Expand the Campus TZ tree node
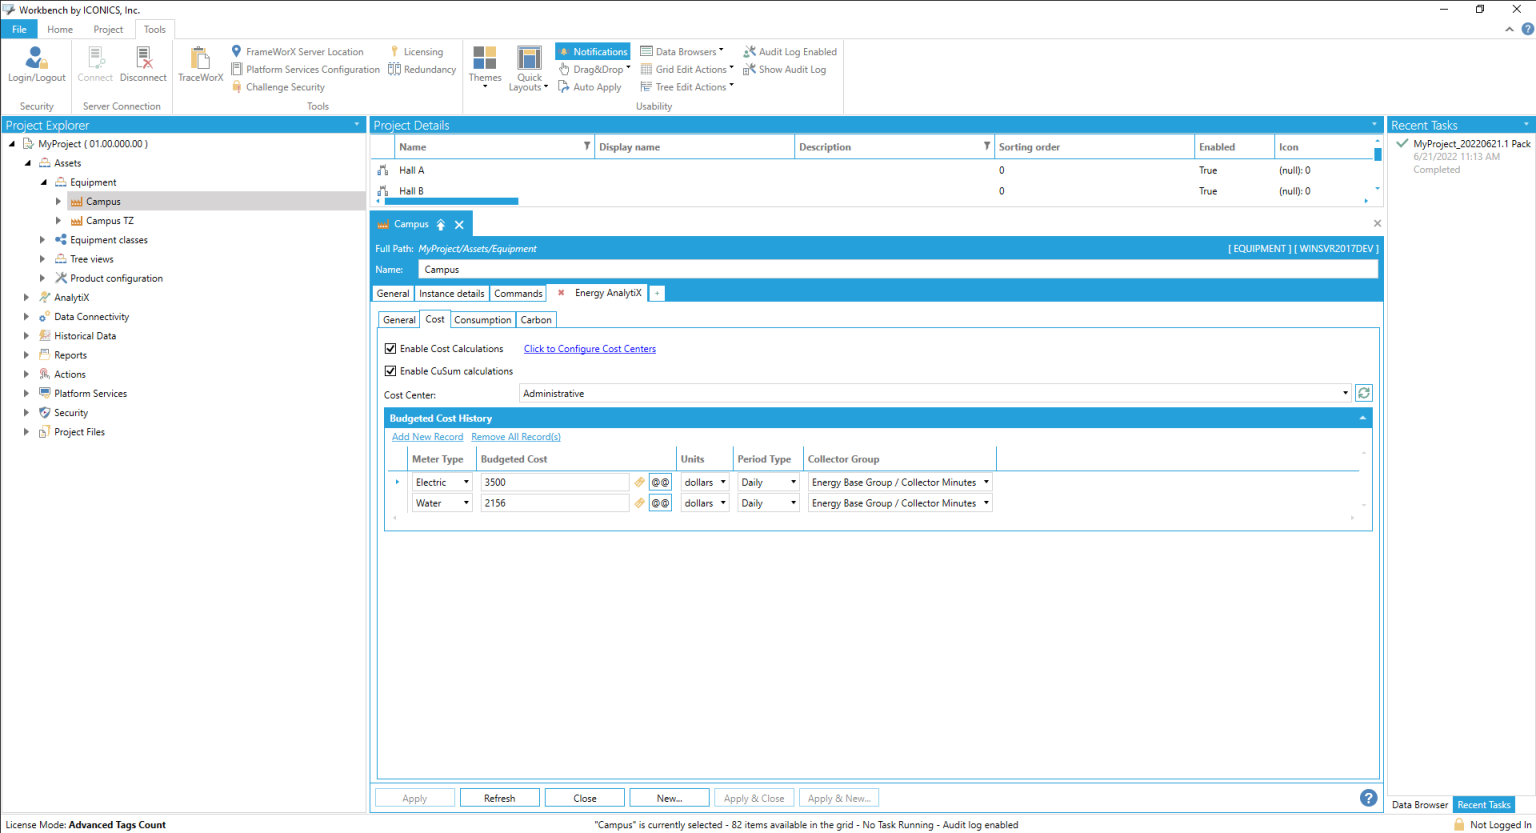1536x833 pixels. point(58,221)
